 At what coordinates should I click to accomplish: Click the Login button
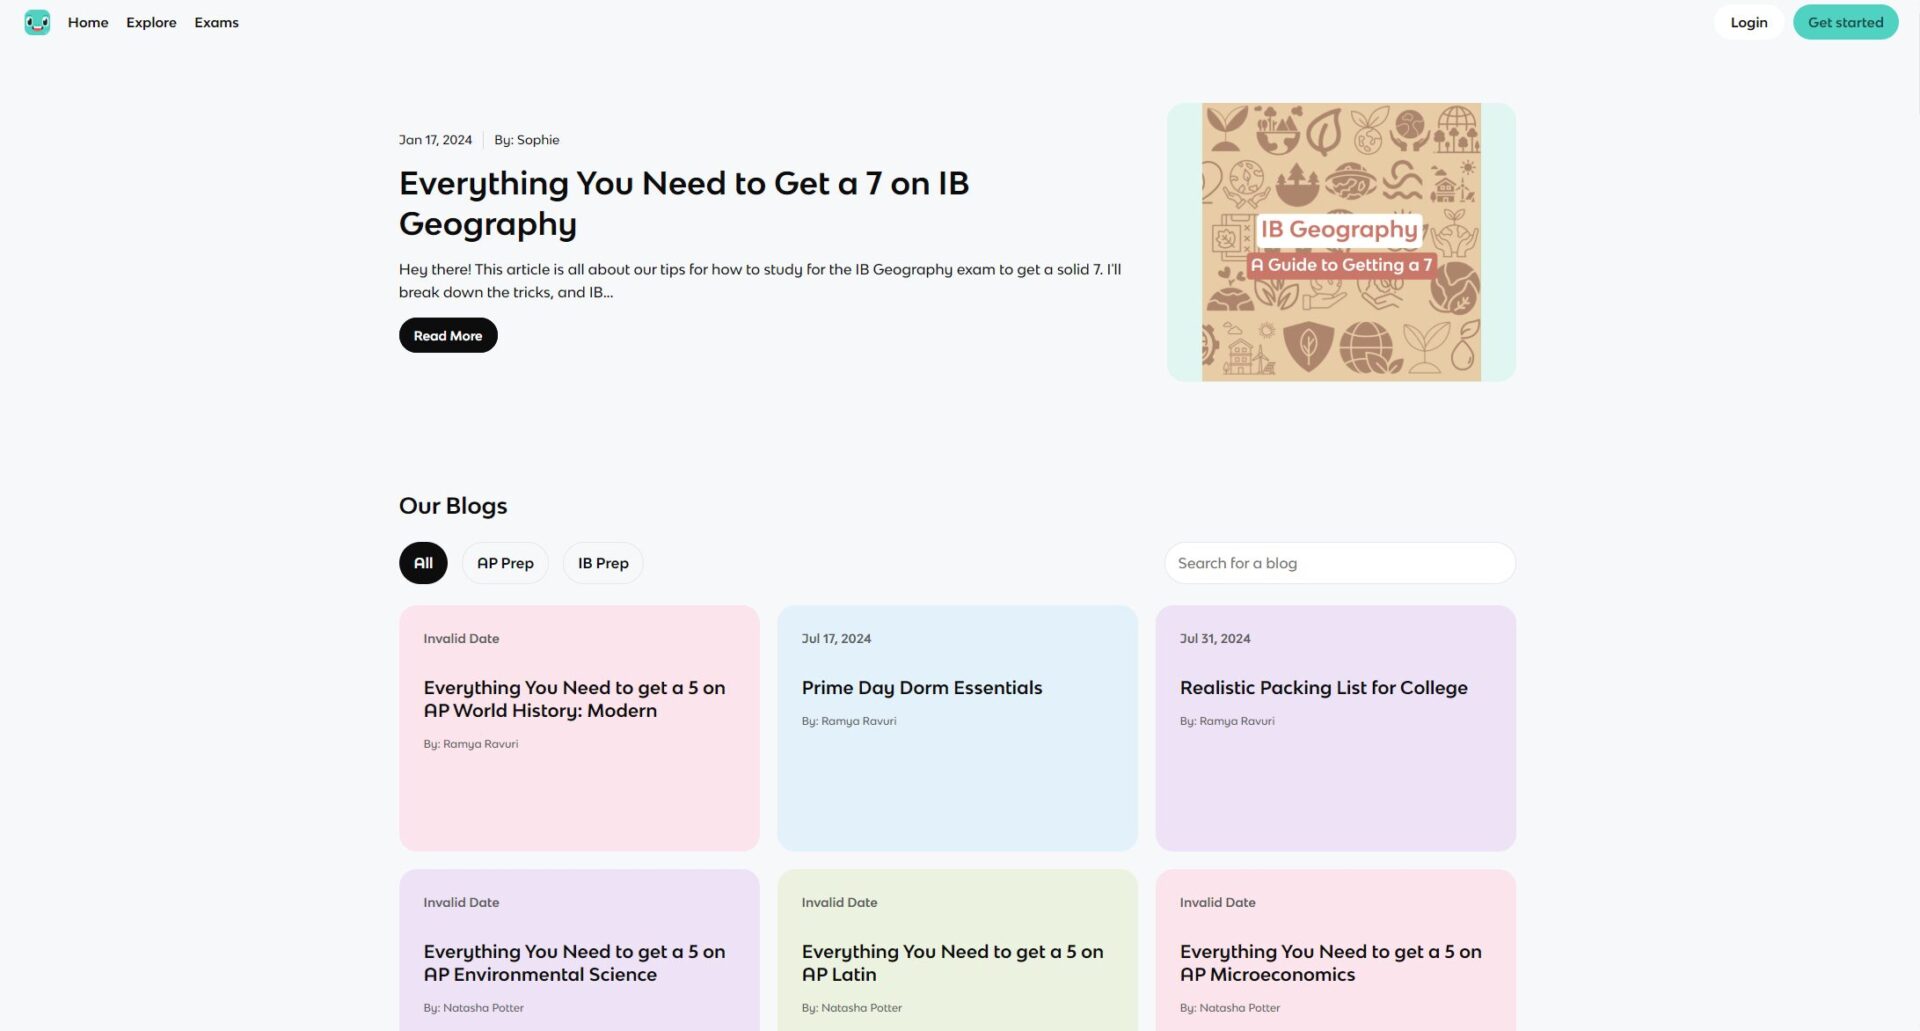tap(1748, 22)
